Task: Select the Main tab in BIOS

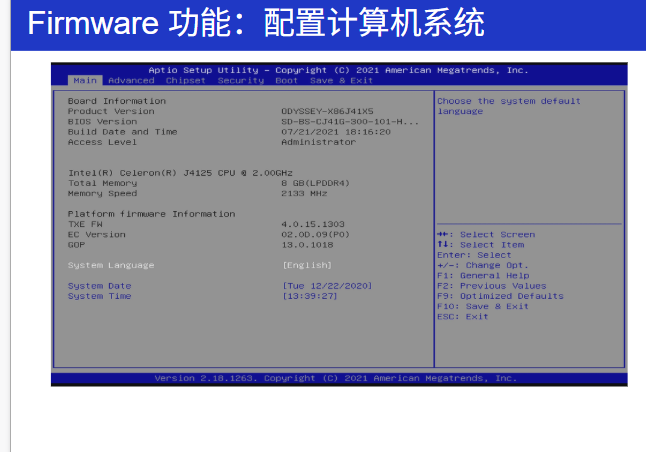Action: coord(85,80)
